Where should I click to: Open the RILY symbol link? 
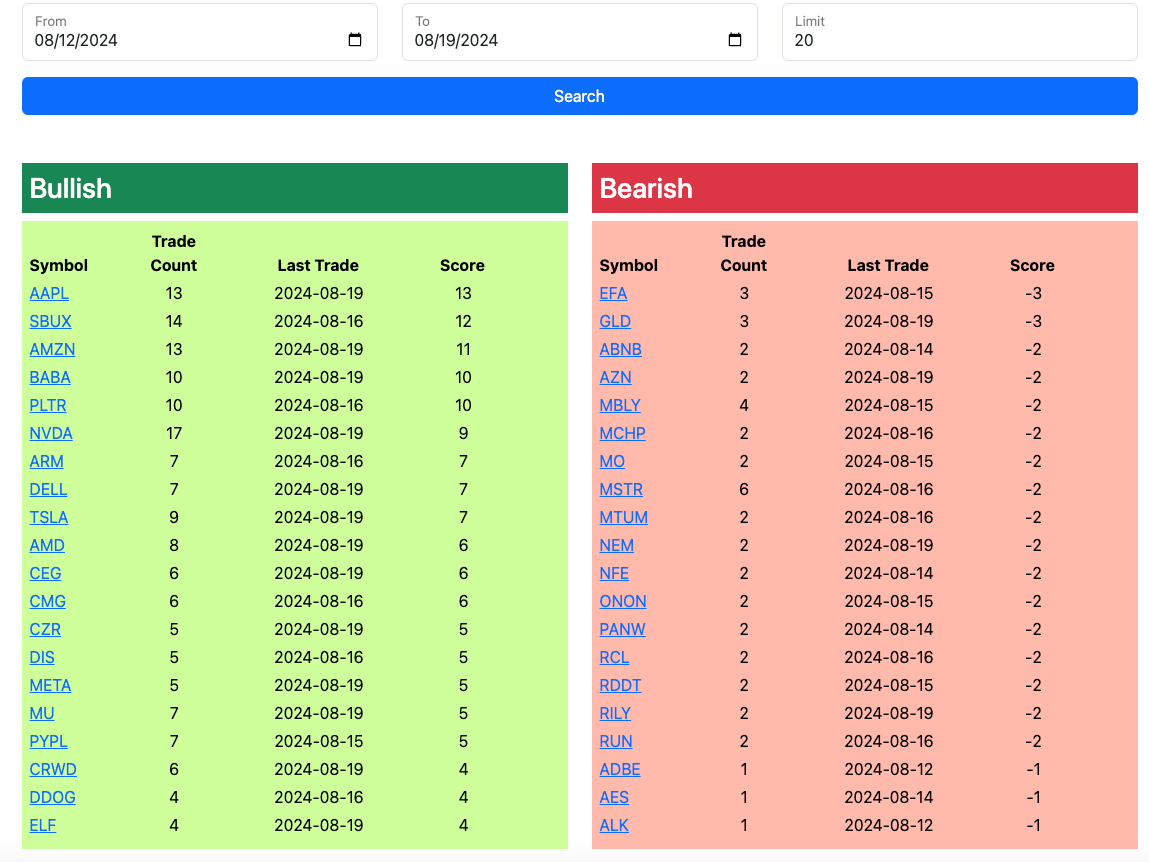(615, 713)
